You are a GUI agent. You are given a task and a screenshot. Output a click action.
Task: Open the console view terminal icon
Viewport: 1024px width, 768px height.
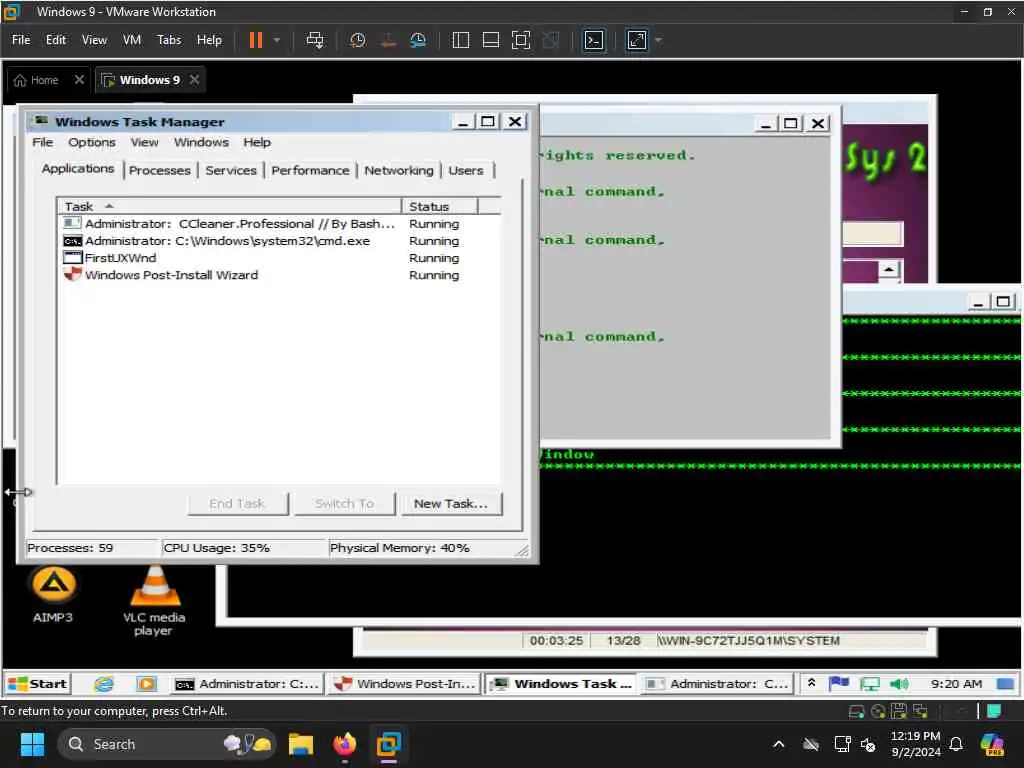[593, 40]
